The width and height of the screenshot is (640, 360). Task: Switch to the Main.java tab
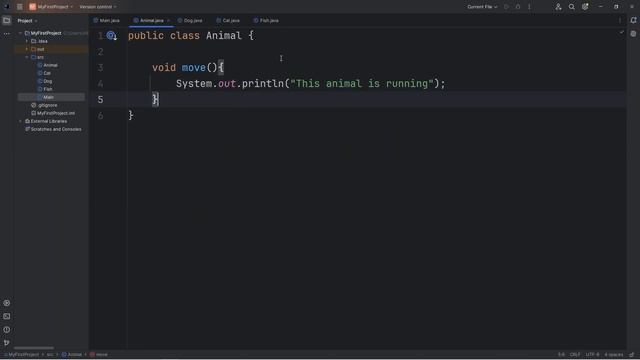[x=107, y=20]
